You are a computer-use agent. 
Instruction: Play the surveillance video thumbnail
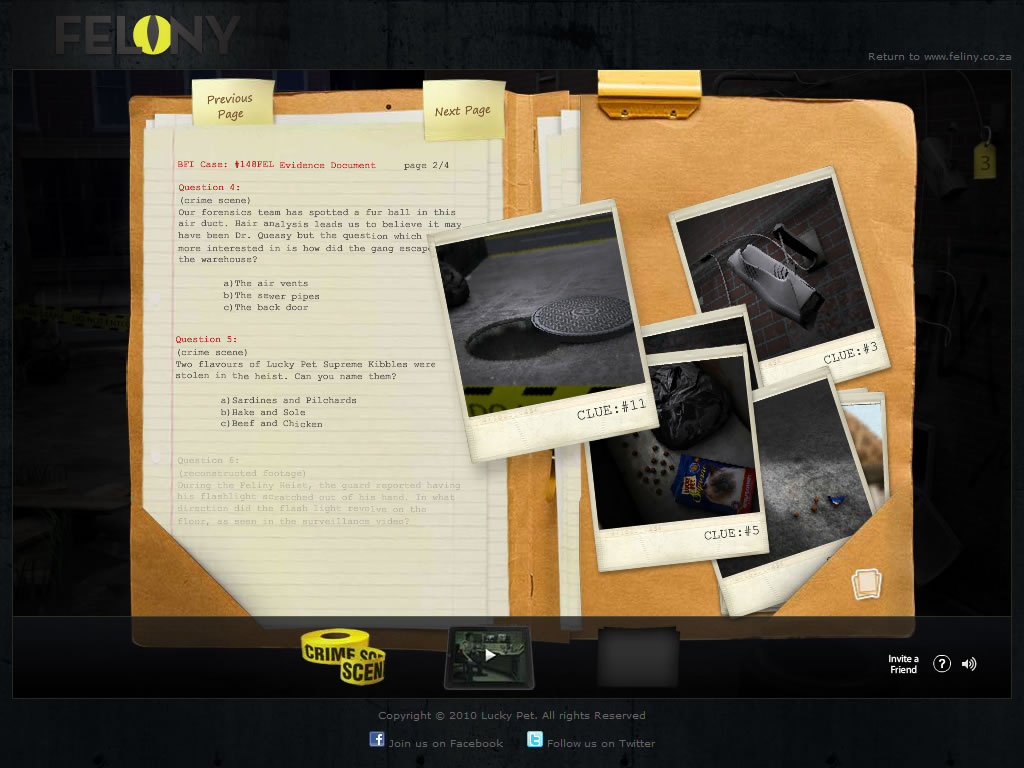(489, 655)
